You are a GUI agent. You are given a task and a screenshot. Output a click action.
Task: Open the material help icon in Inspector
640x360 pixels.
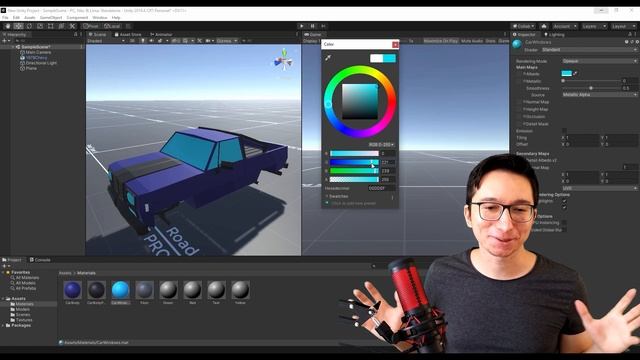click(x=627, y=42)
